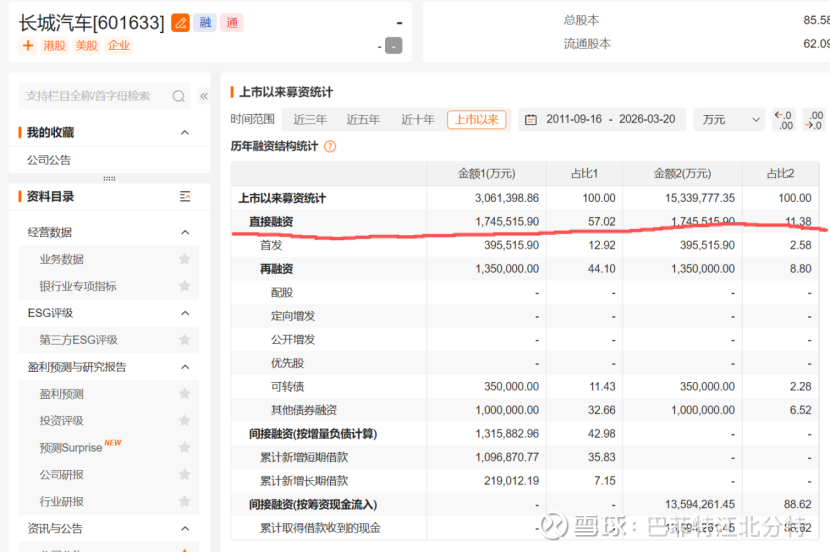Toggle favorite star for 业务数据

point(184,259)
